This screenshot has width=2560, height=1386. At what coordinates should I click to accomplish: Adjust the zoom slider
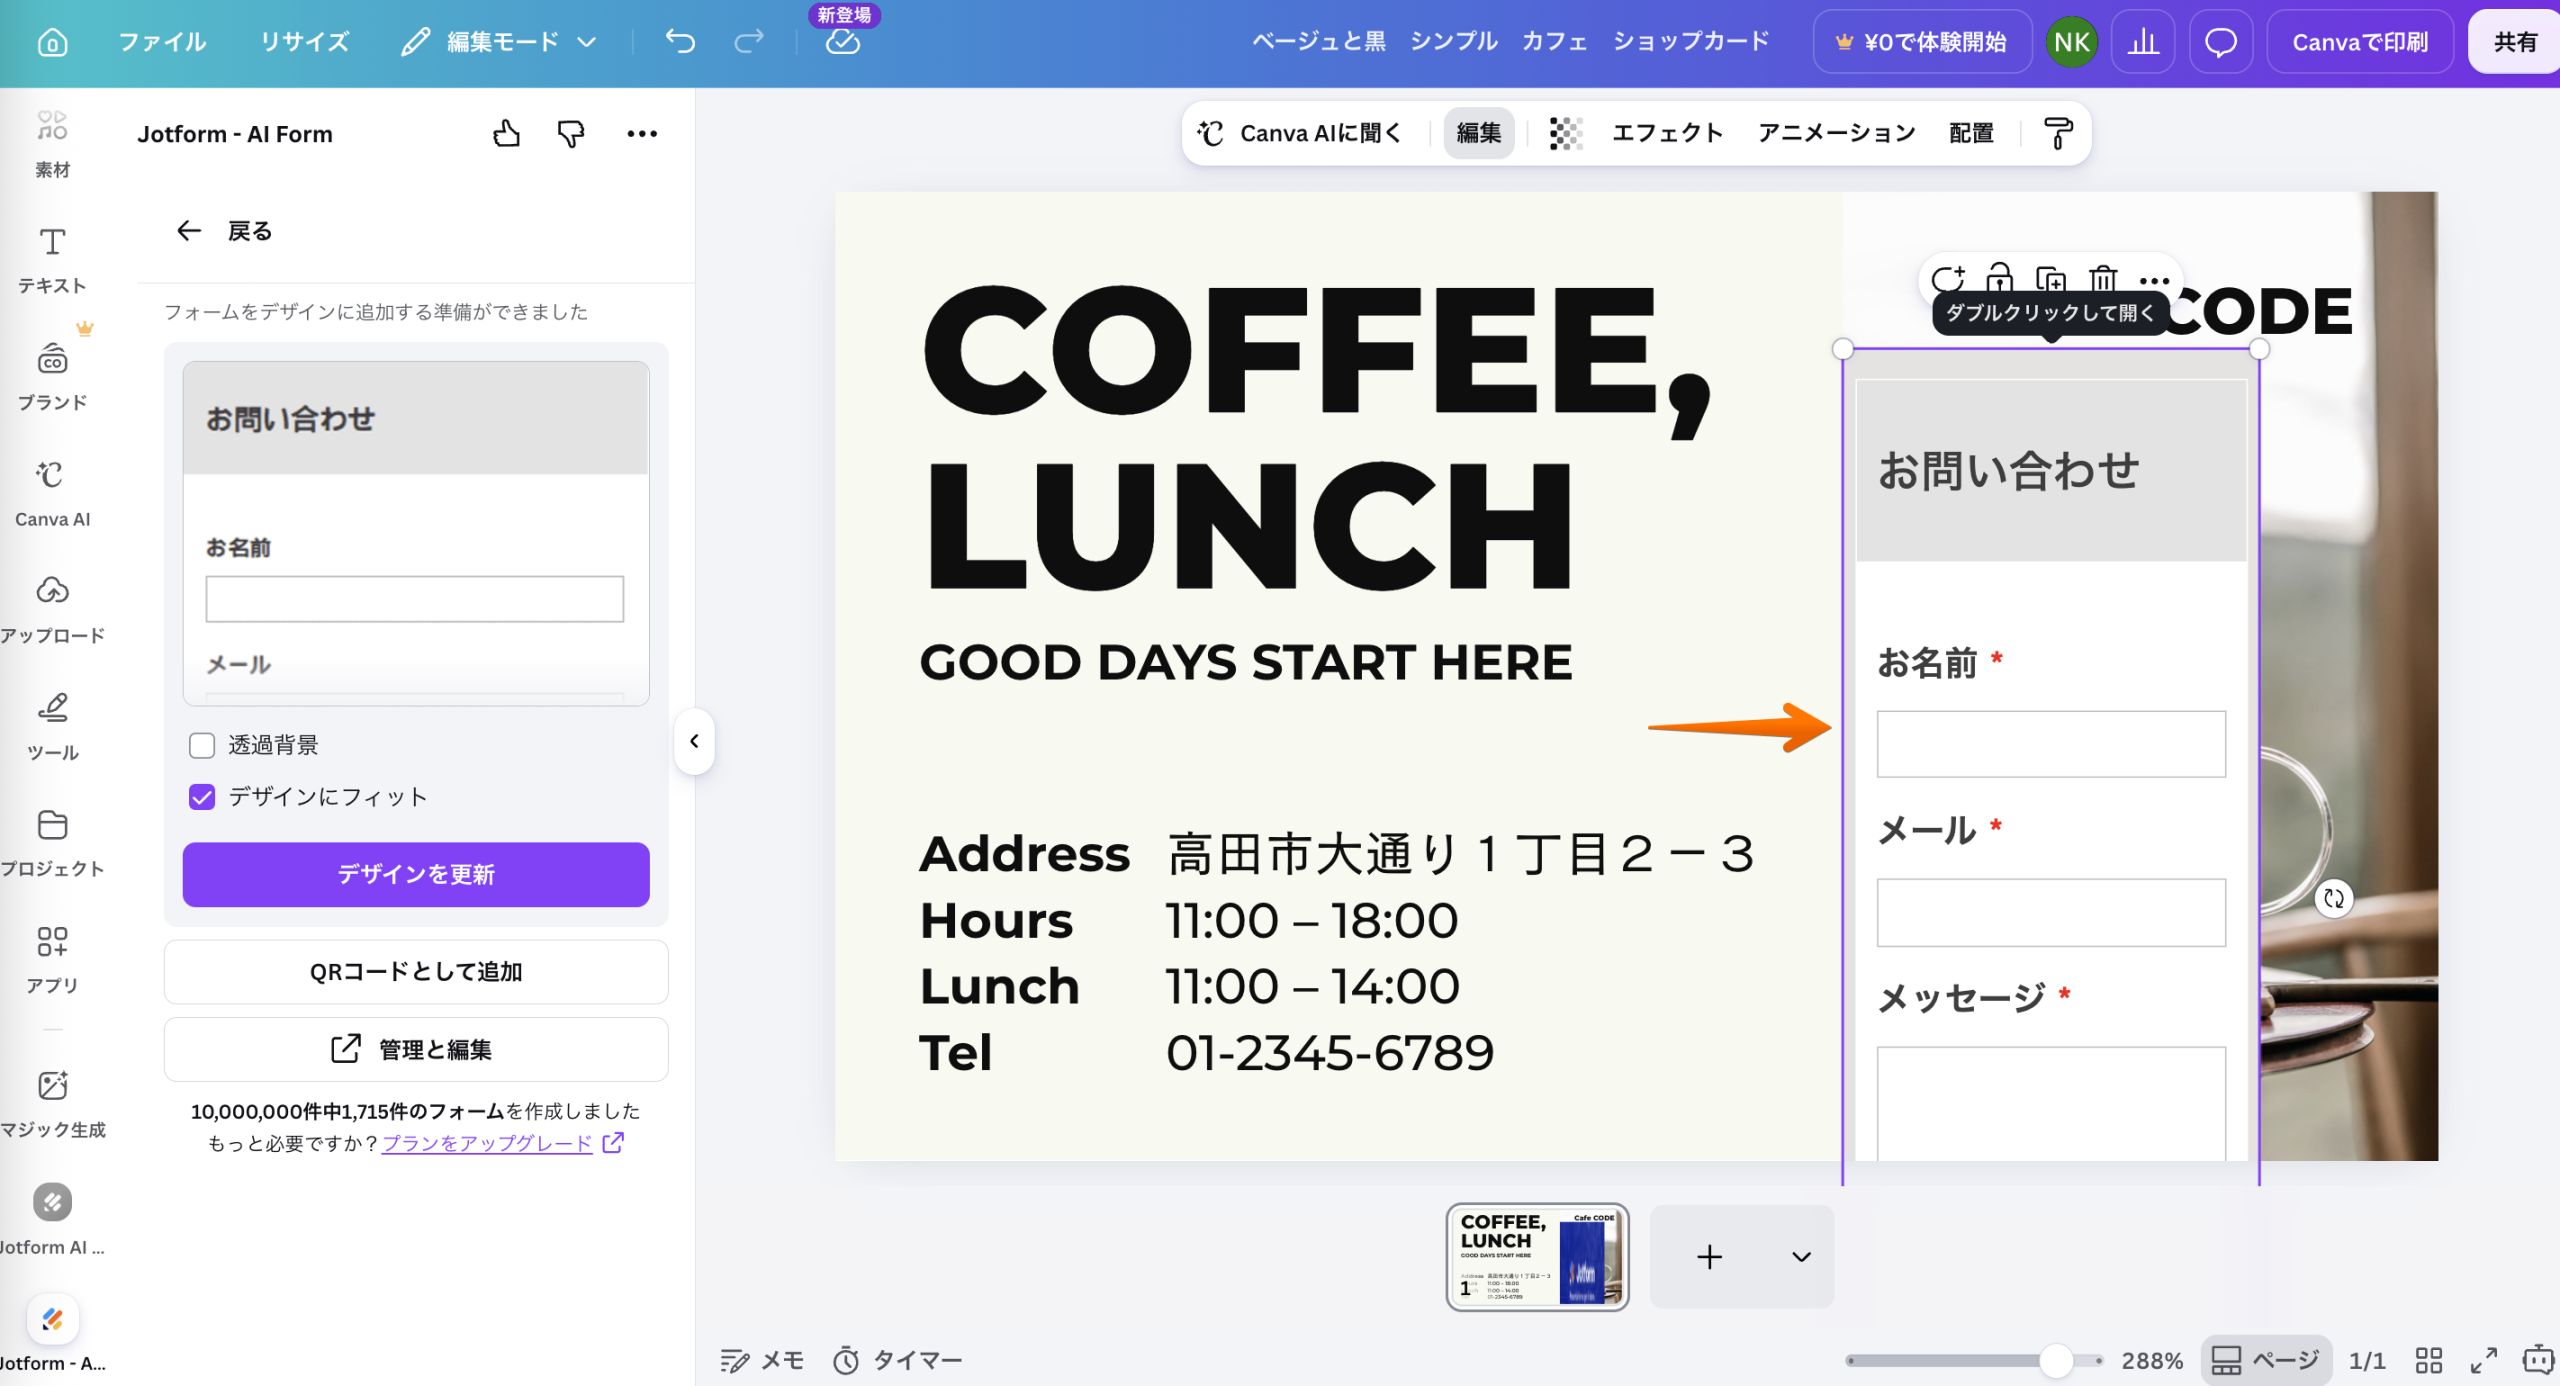point(2056,1360)
